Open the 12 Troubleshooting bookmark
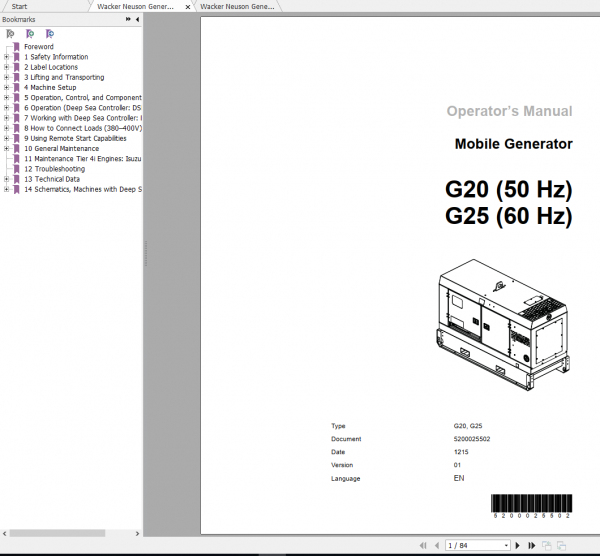600x556 pixels. click(x=55, y=169)
